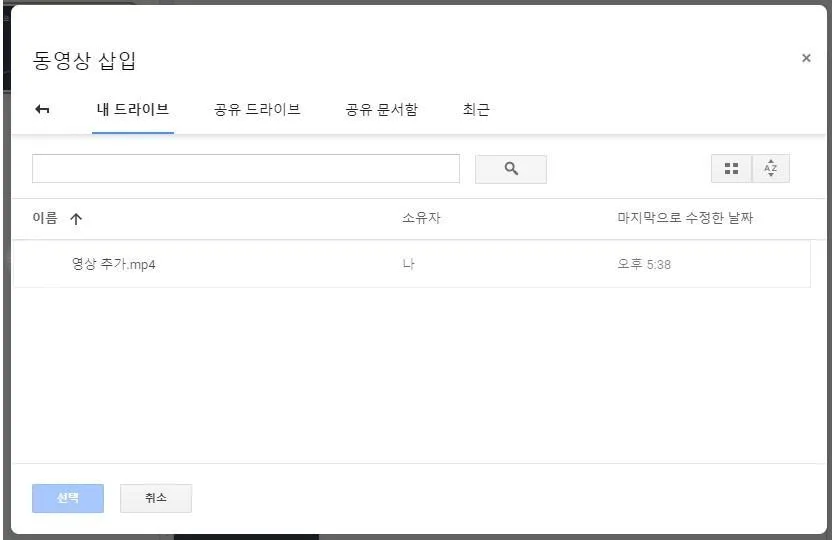Switch to the 공유 드라이브 tab
Screen dimensions: 832x540
[x=257, y=110]
